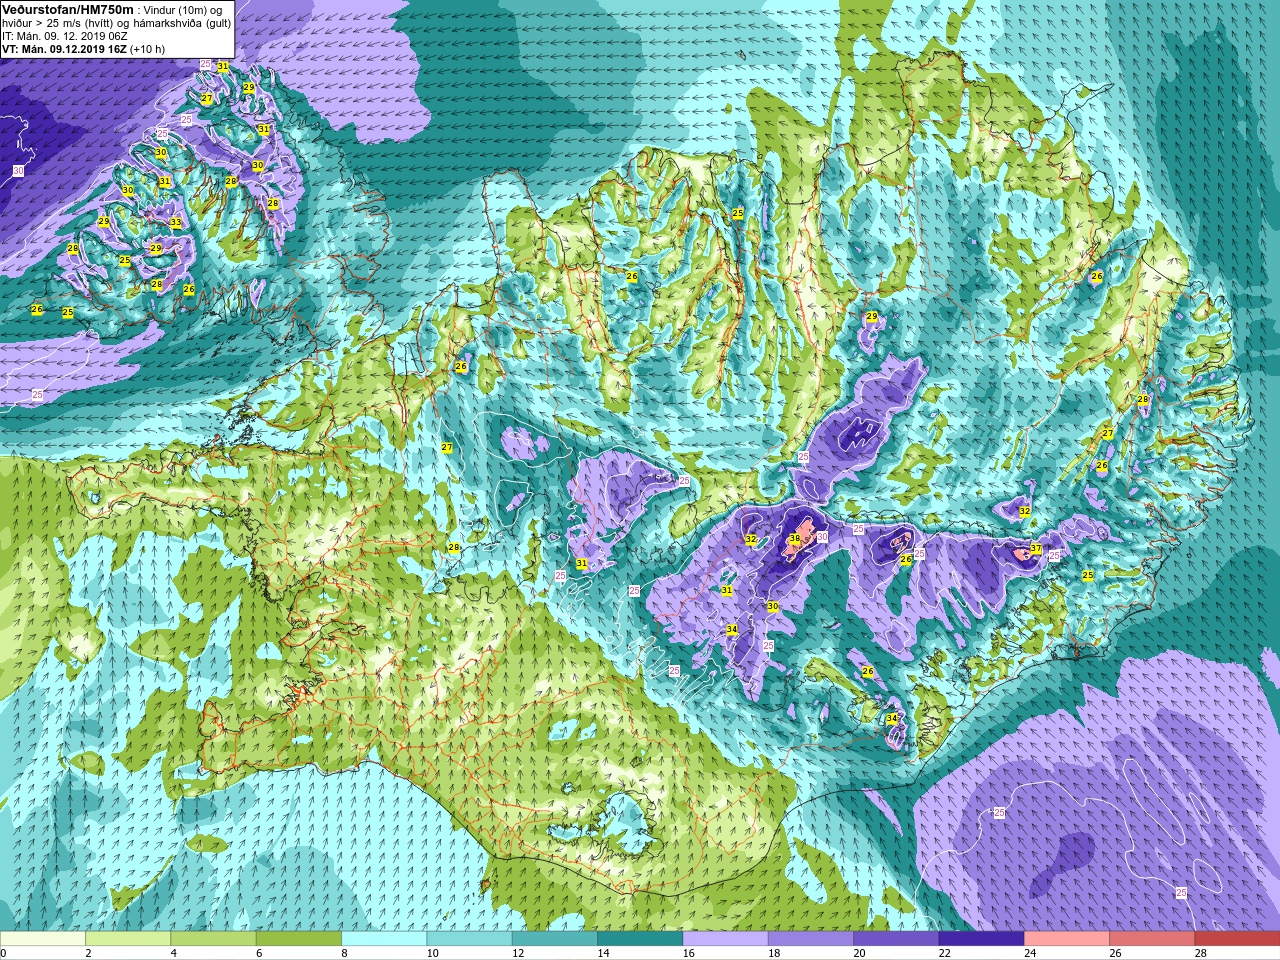The image size is (1280, 960).
Task: Click the legend scale label '10'
Action: coord(432,953)
